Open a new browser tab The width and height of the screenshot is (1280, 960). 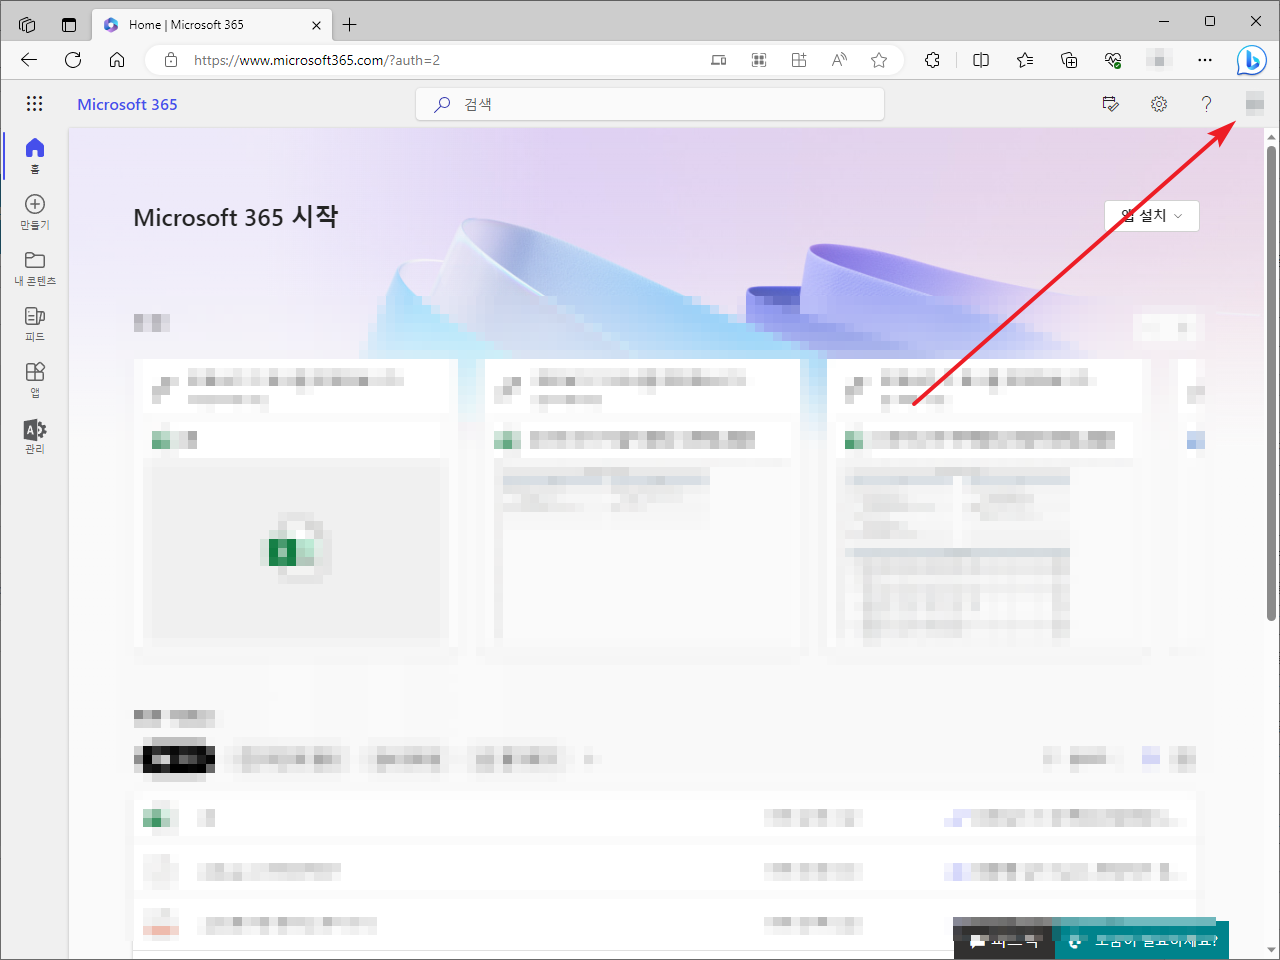click(349, 24)
